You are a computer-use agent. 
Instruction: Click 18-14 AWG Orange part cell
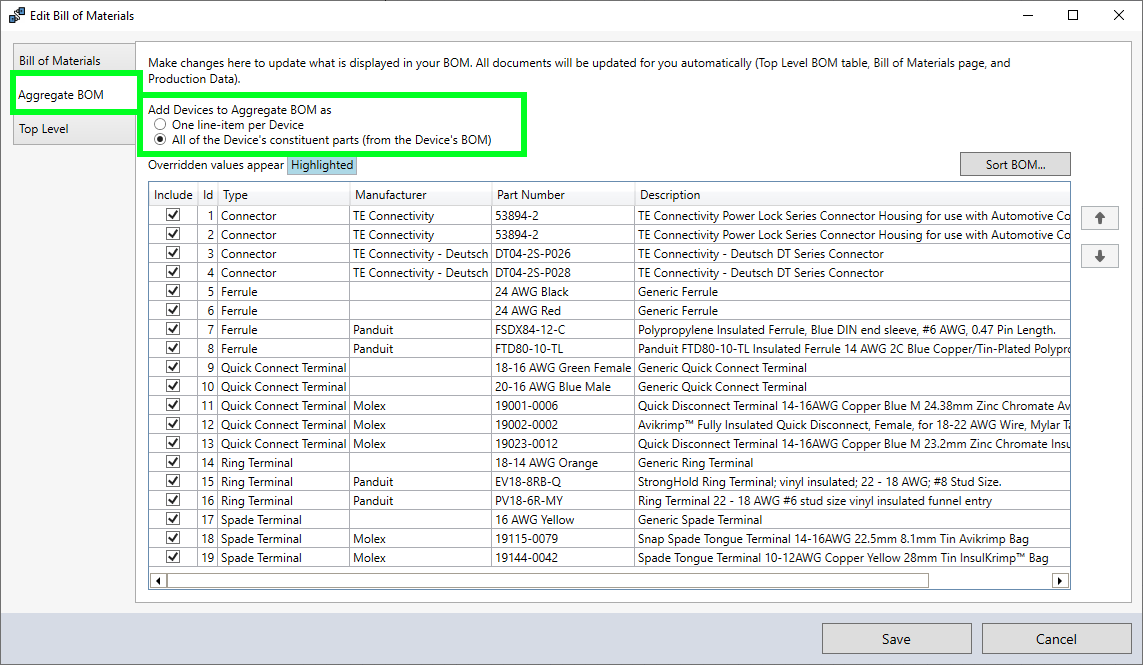563,462
